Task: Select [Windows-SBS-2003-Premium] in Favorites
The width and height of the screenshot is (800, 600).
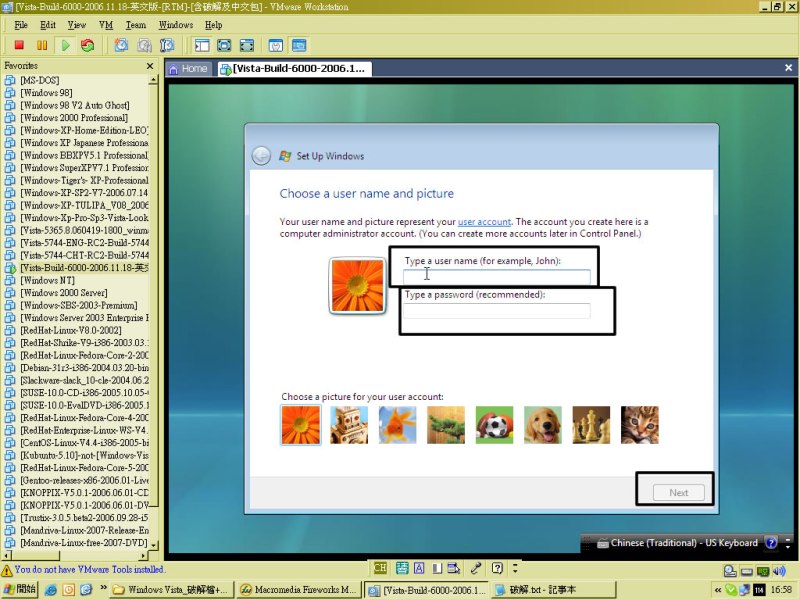Action: point(79,306)
